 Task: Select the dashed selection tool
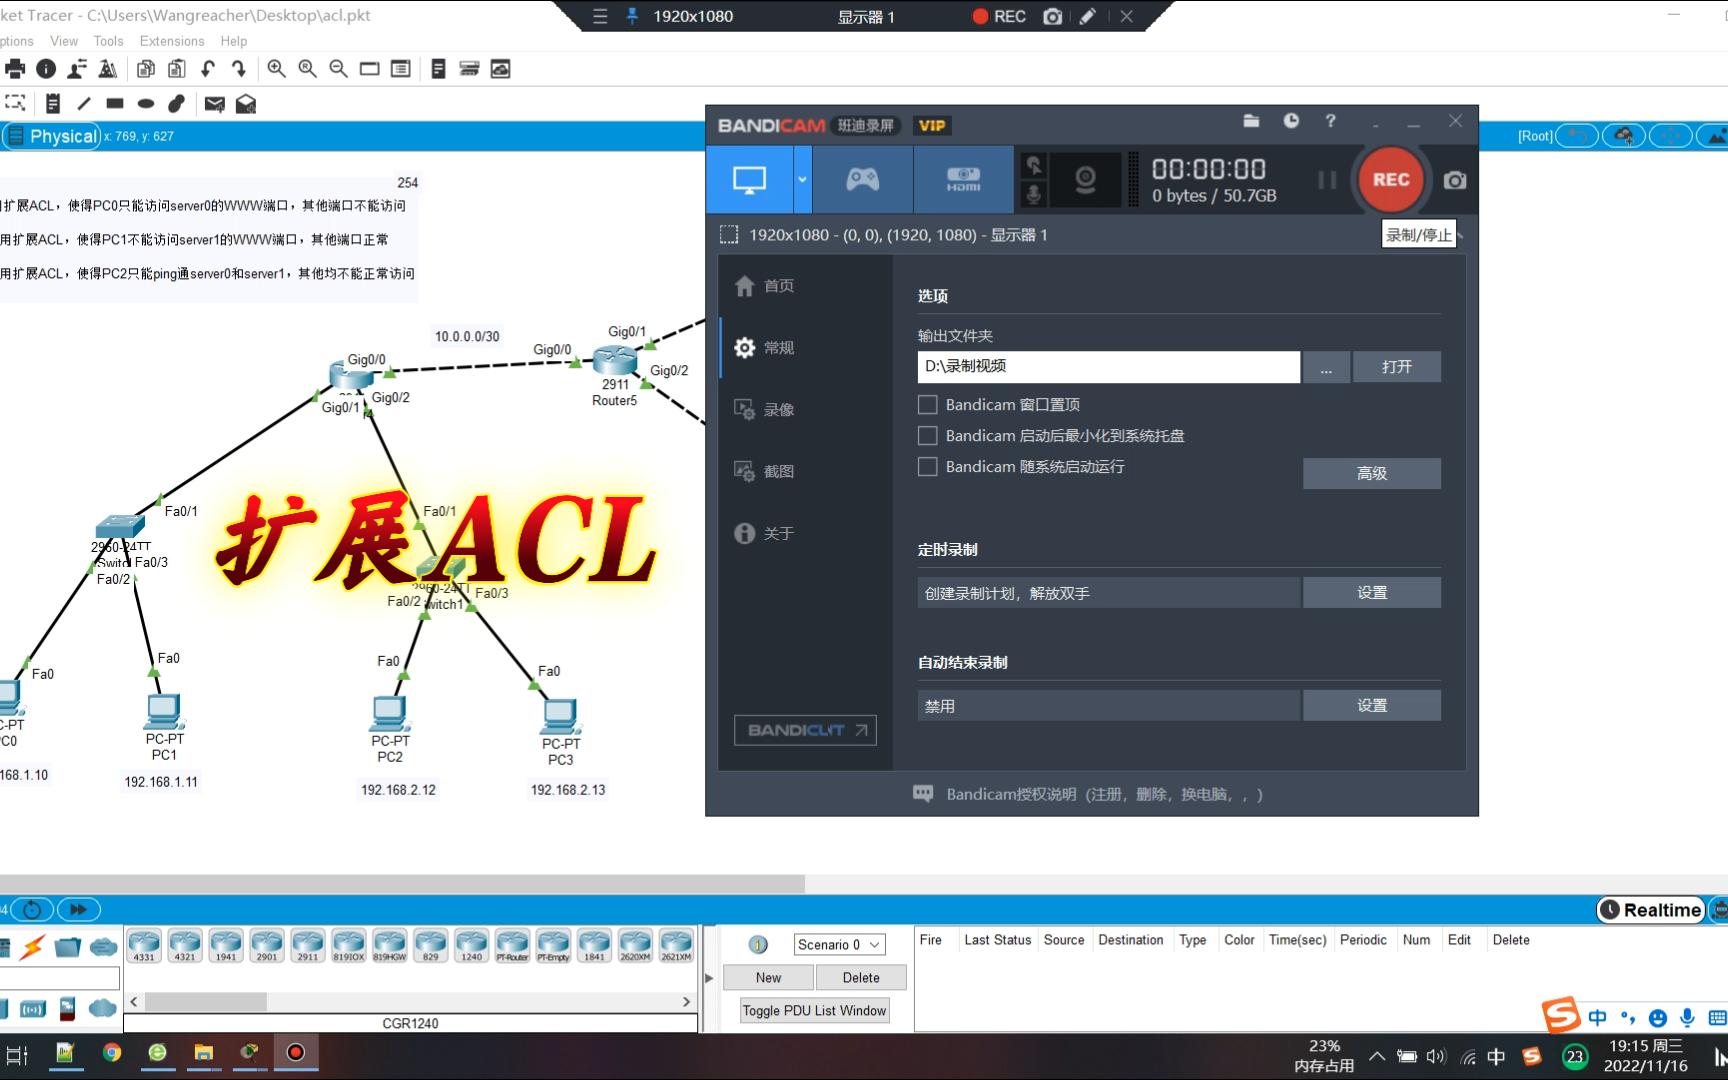pos(15,103)
